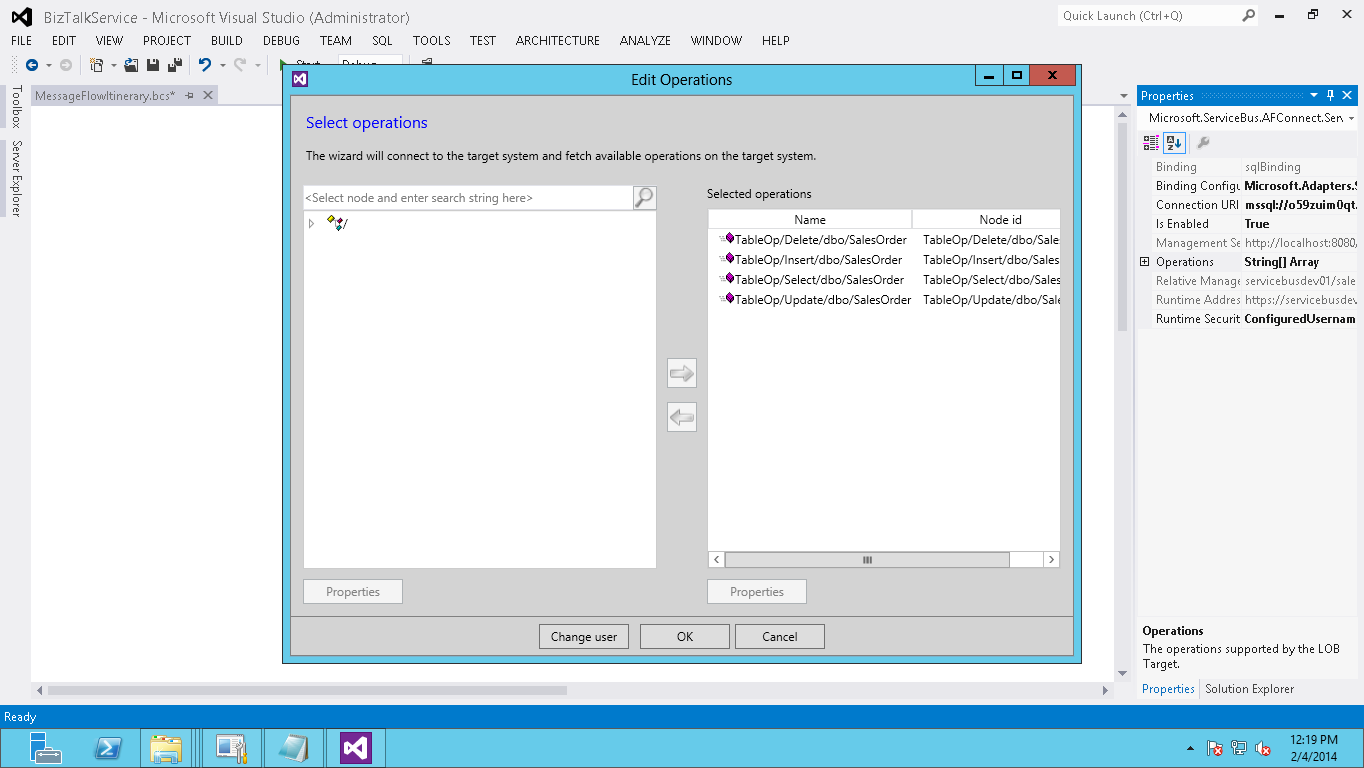Viewport: 1364px width, 768px height.
Task: Open the ANALYZE menu
Action: tap(645, 41)
